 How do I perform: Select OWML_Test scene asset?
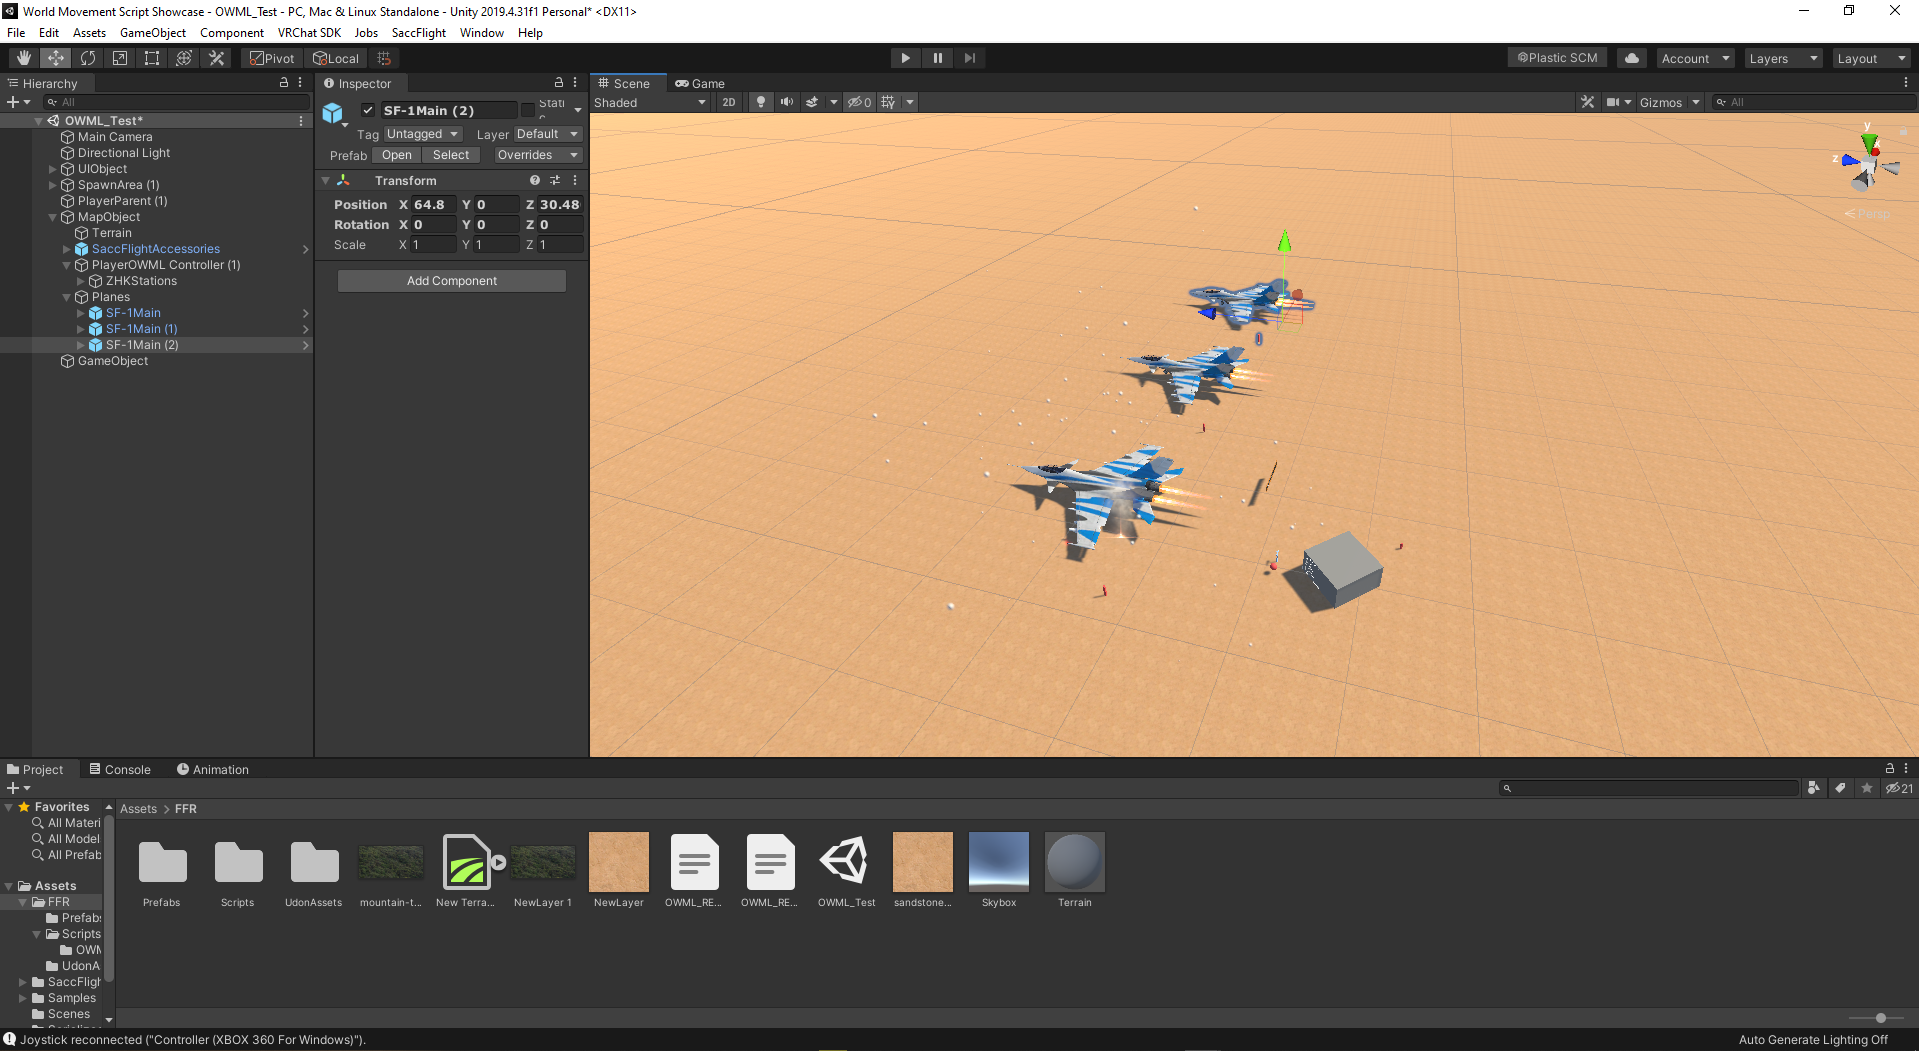(846, 861)
